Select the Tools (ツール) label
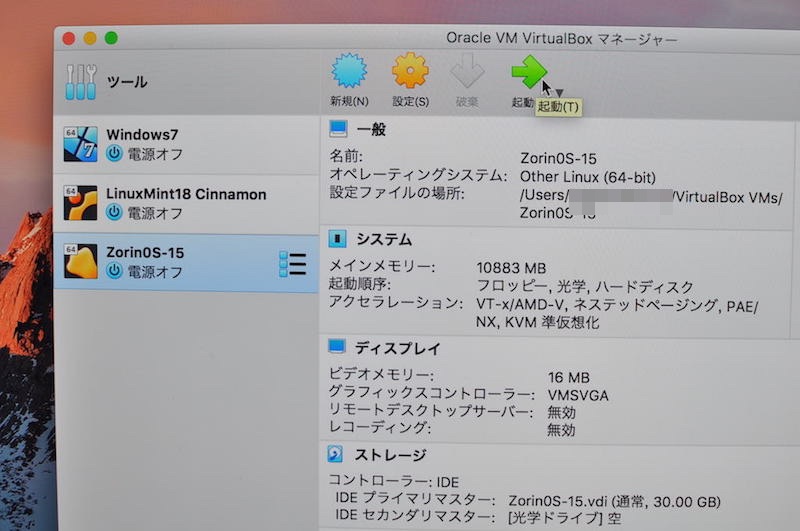Viewport: 800px width, 531px height. [127, 82]
